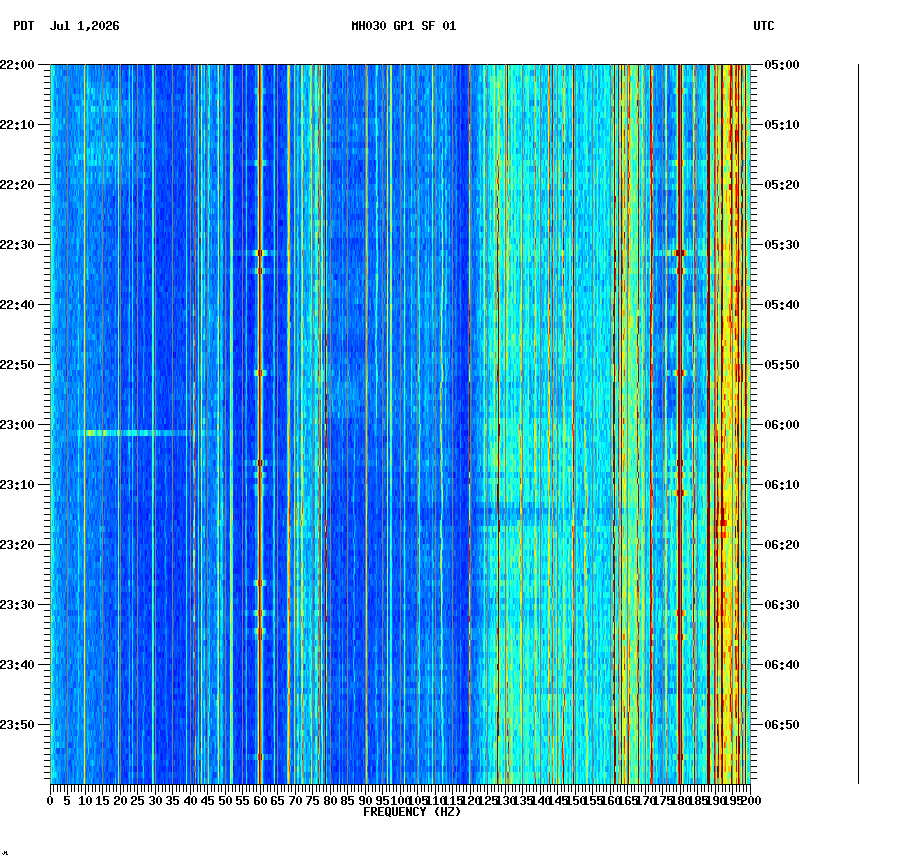The height and width of the screenshot is (864, 902).
Task: Click the 05:20 UTC time label
Action: [x=782, y=185]
